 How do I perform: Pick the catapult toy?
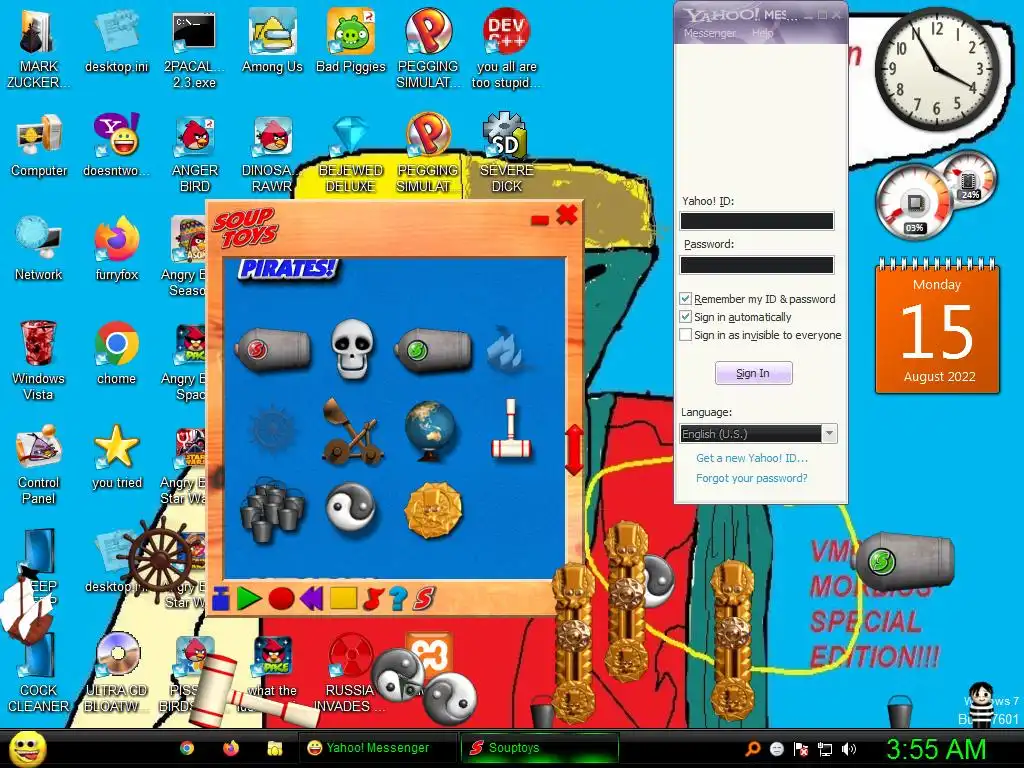click(353, 431)
